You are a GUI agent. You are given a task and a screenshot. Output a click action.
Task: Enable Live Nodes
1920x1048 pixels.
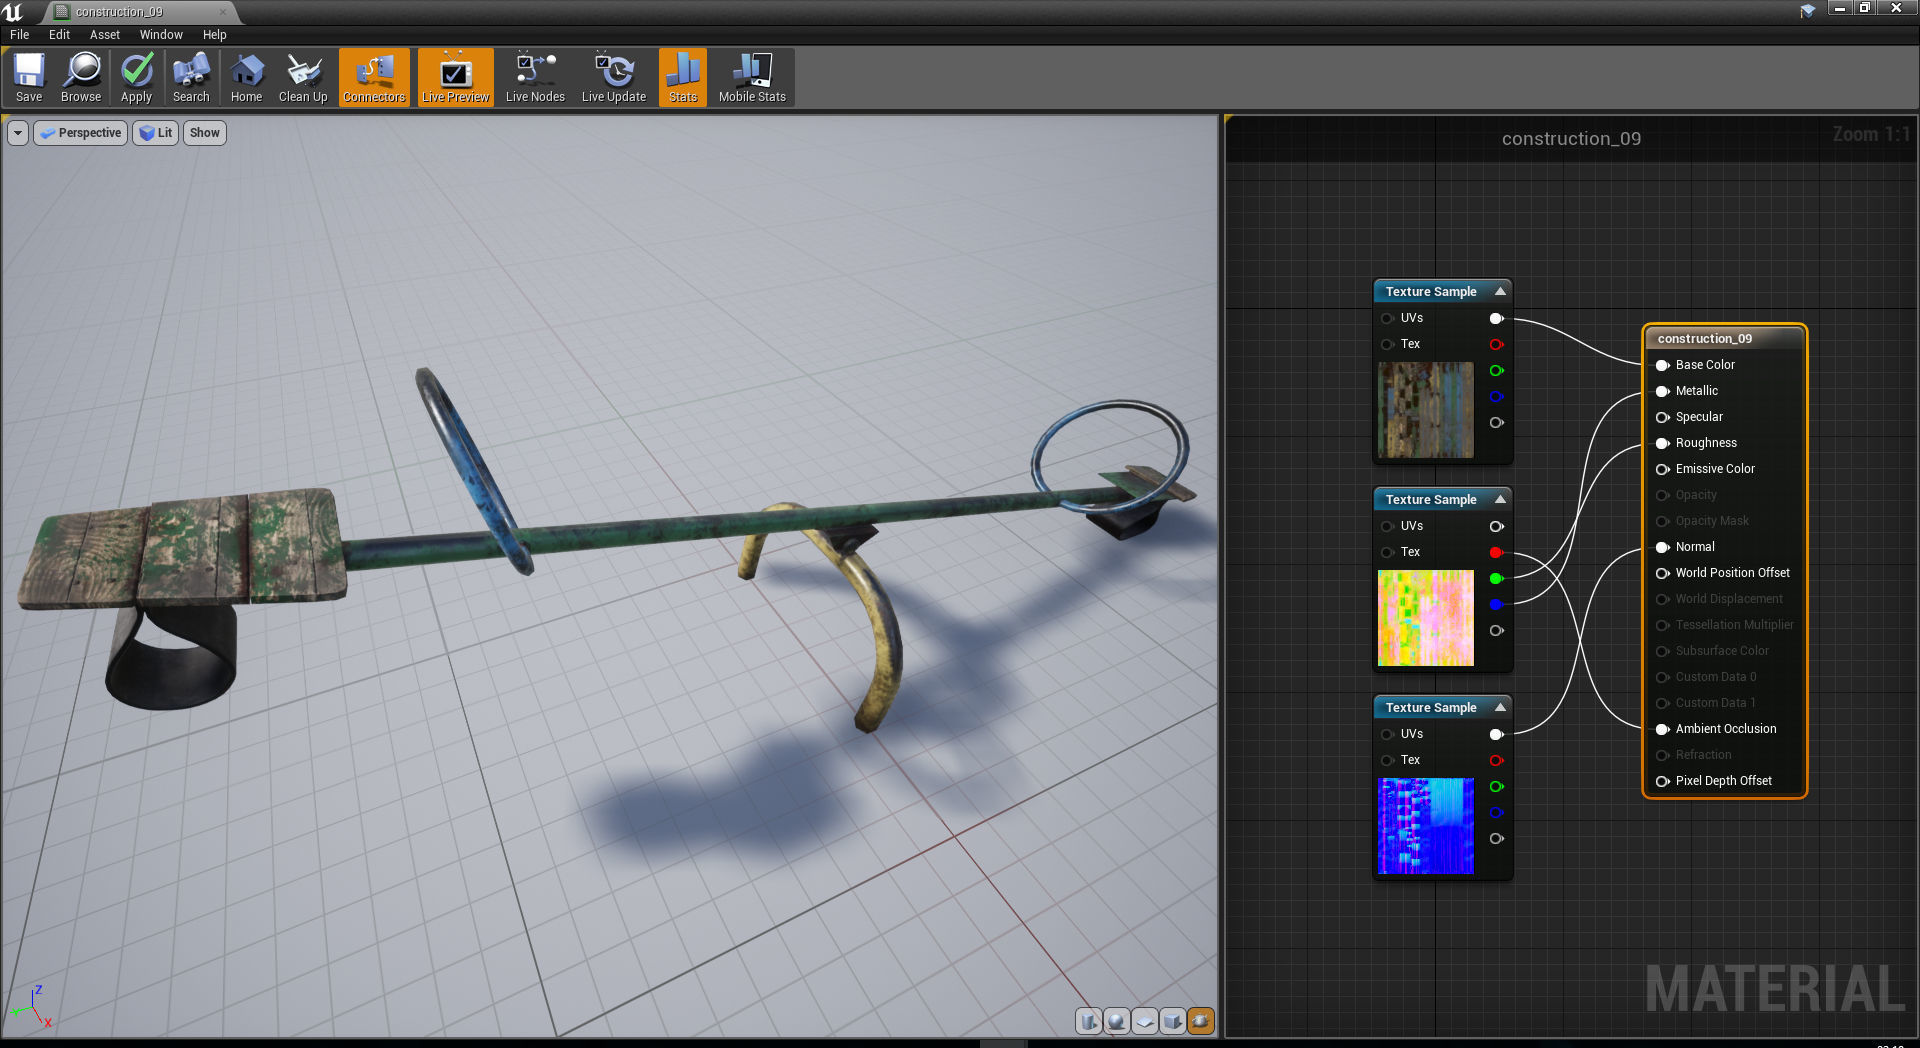[535, 78]
